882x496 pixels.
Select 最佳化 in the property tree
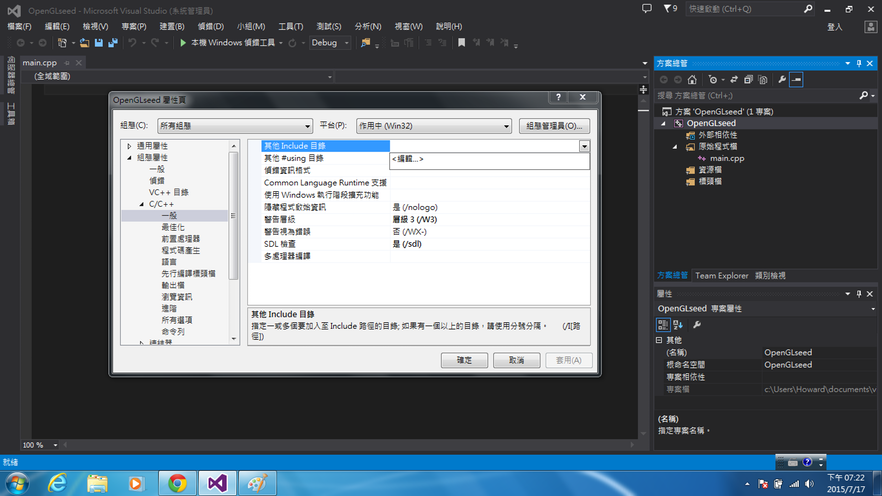tap(173, 227)
